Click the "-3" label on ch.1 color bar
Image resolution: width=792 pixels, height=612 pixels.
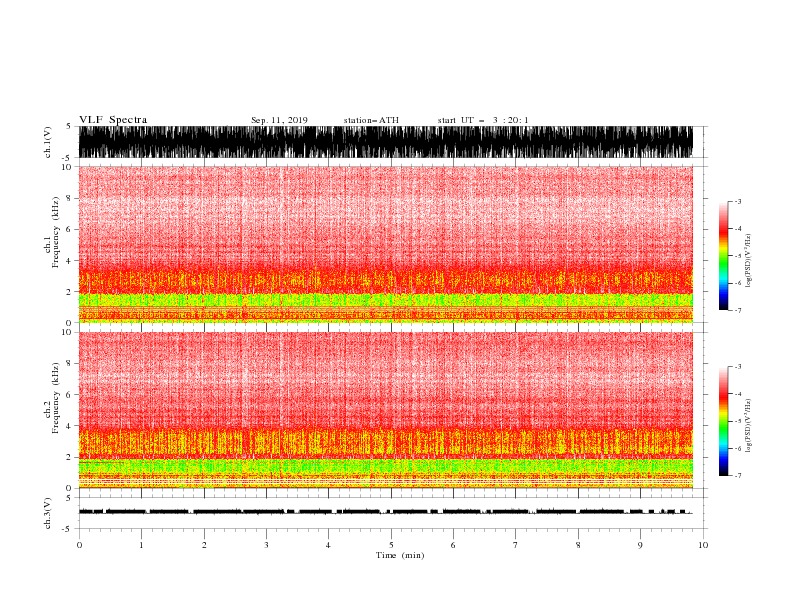coord(738,201)
